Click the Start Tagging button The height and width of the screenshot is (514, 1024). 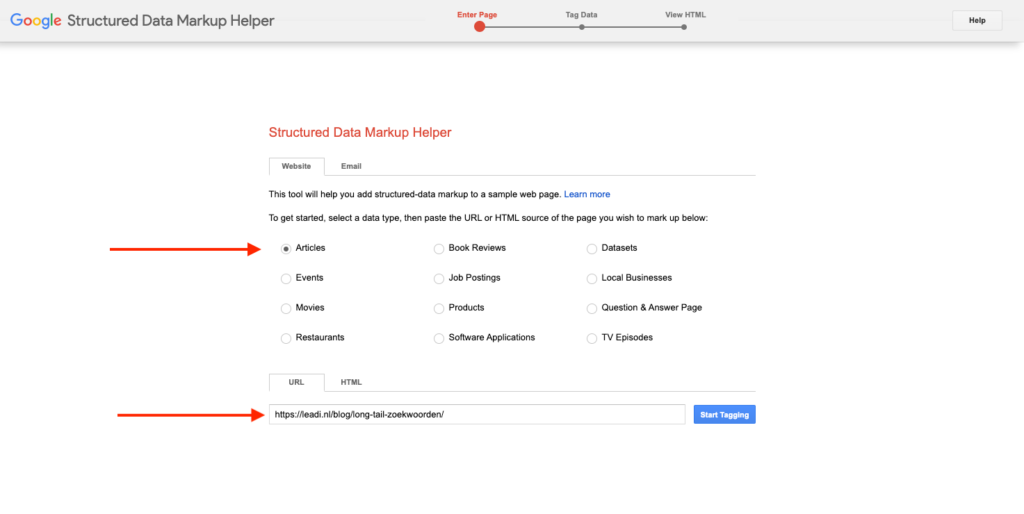724,415
